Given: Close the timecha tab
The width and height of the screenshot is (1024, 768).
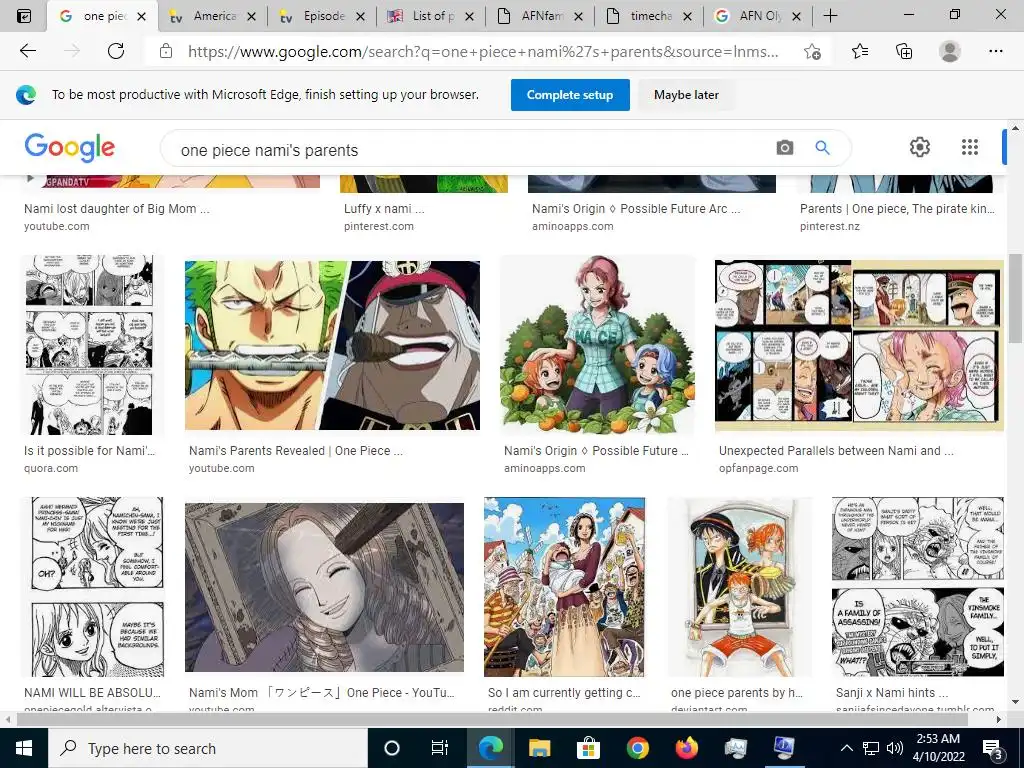Looking at the screenshot, I should pos(687,16).
